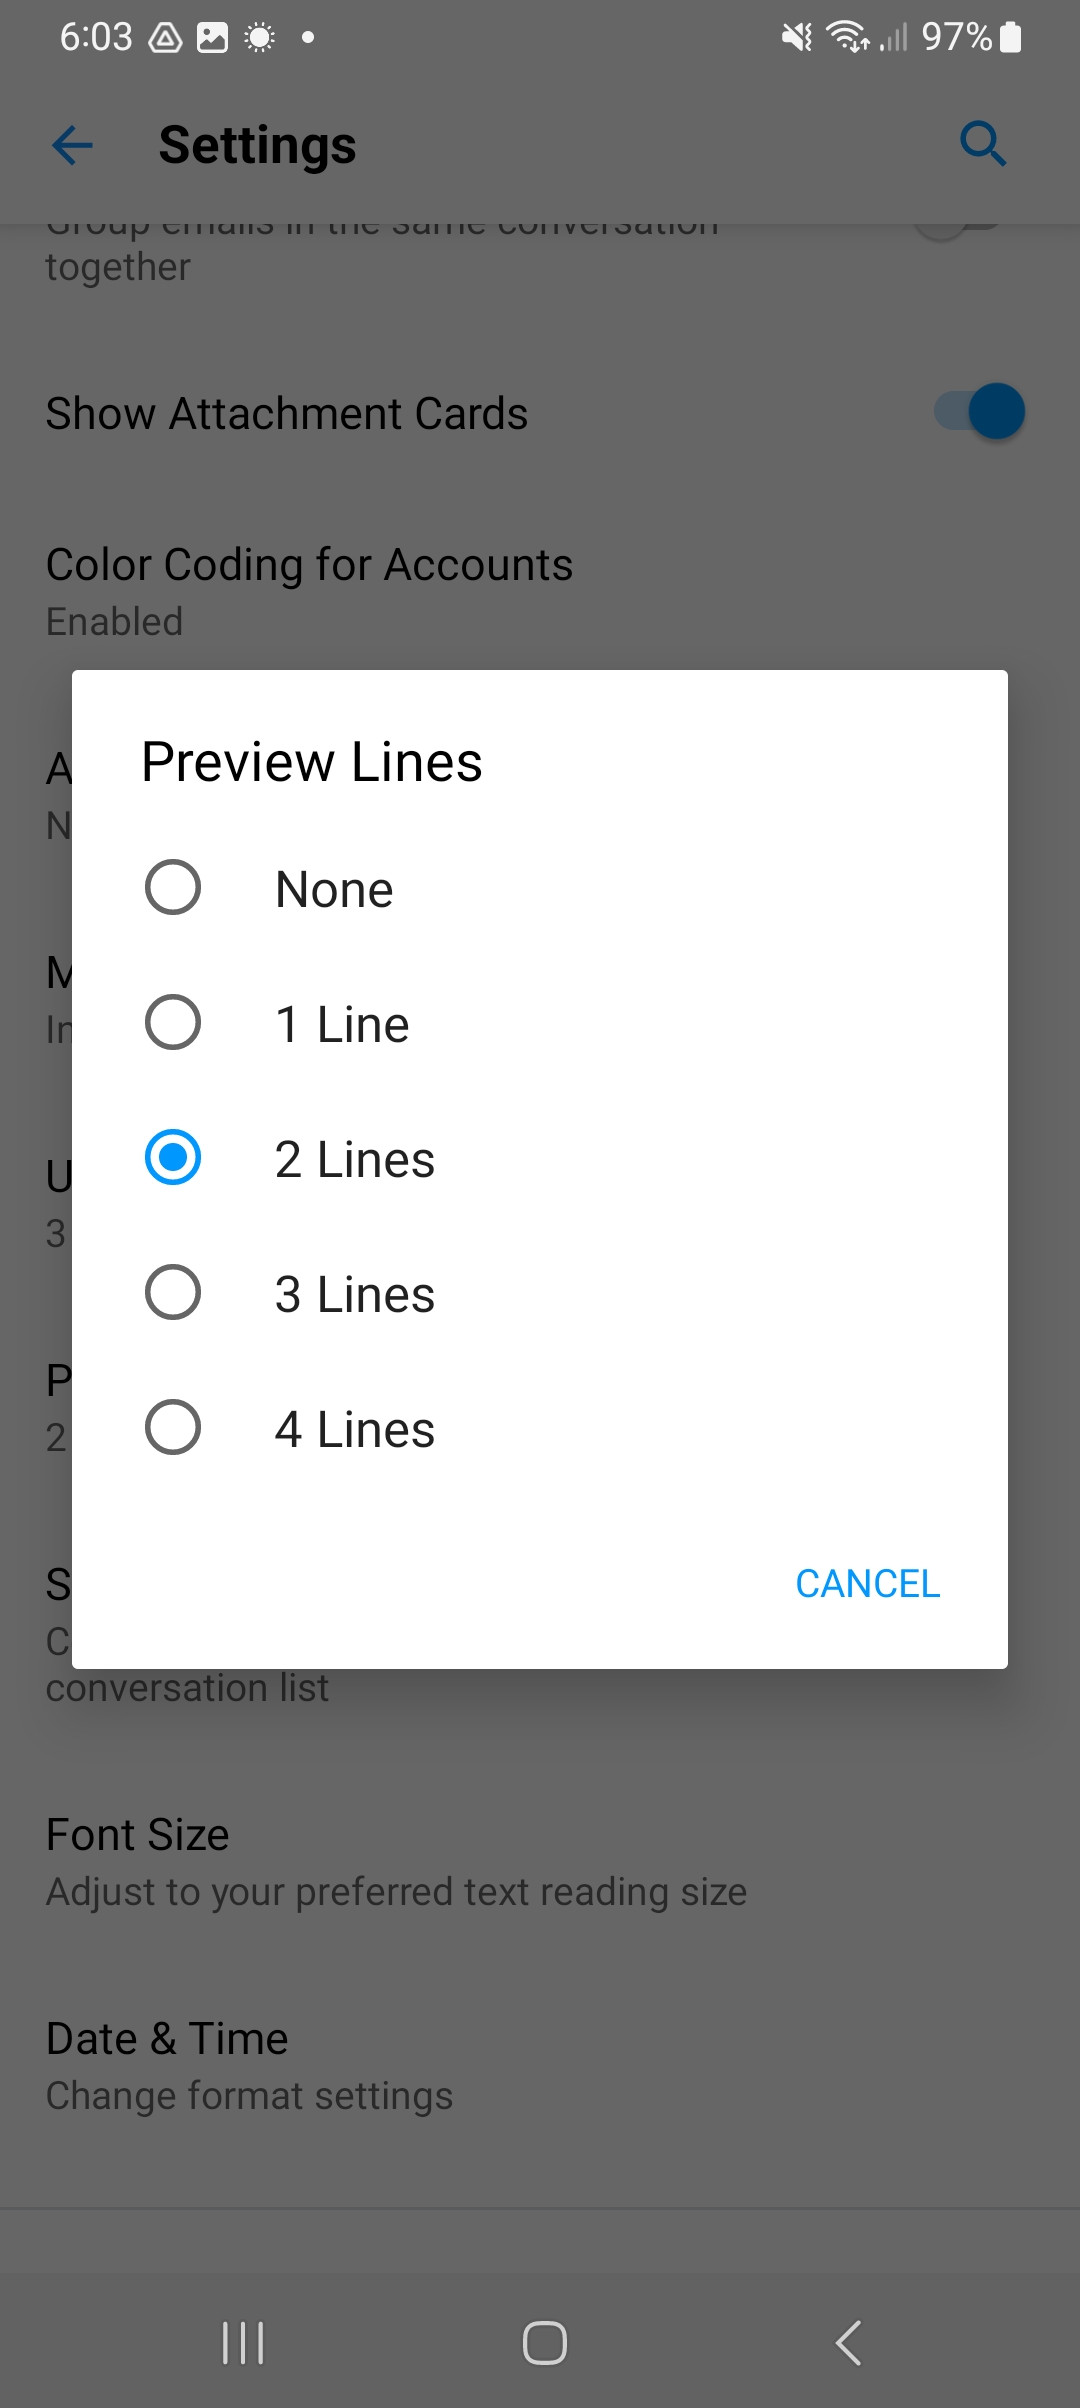The width and height of the screenshot is (1080, 2408).
Task: Click the Wi-Fi status icon
Action: tap(843, 37)
